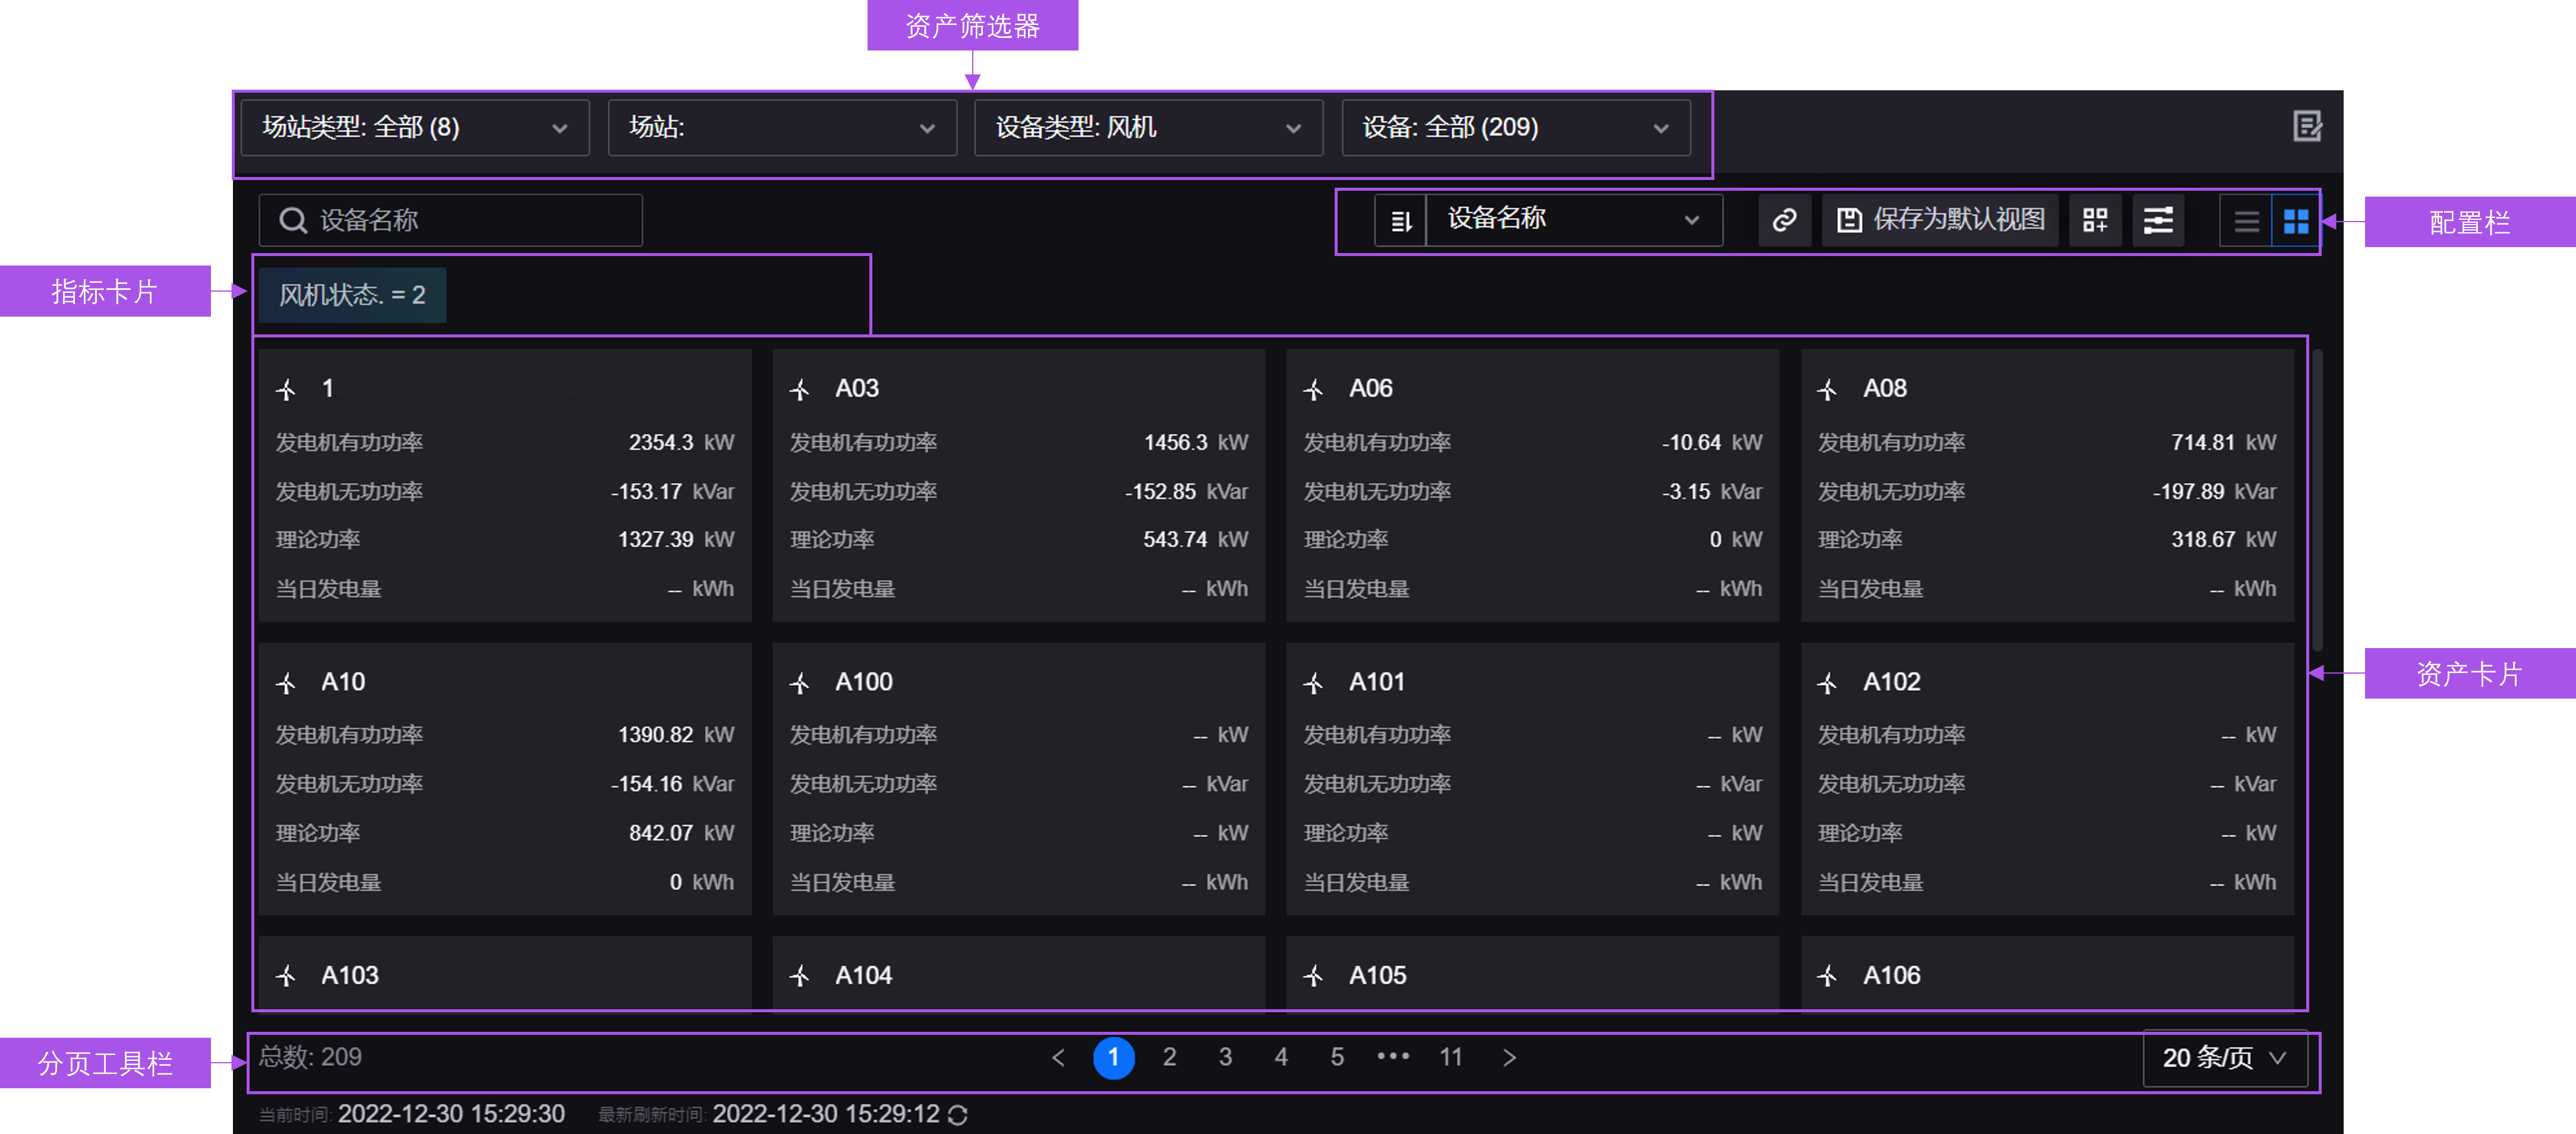This screenshot has height=1134, width=2576.
Task: Jump to page 11
Action: click(1450, 1057)
